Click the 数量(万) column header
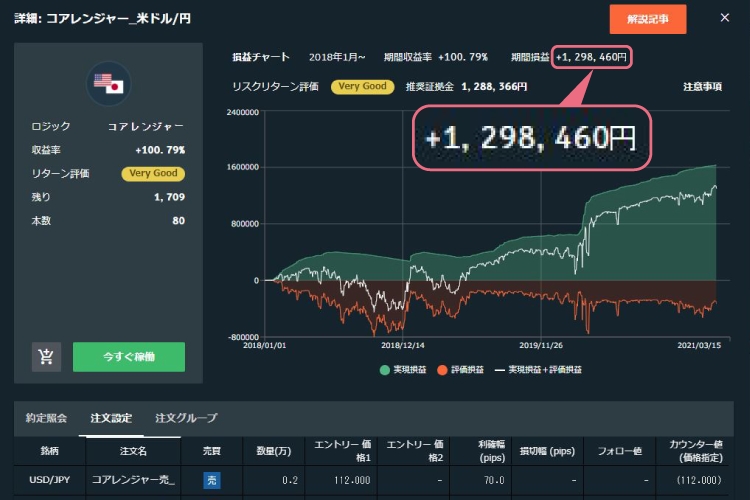The image size is (750, 500). pos(274,451)
